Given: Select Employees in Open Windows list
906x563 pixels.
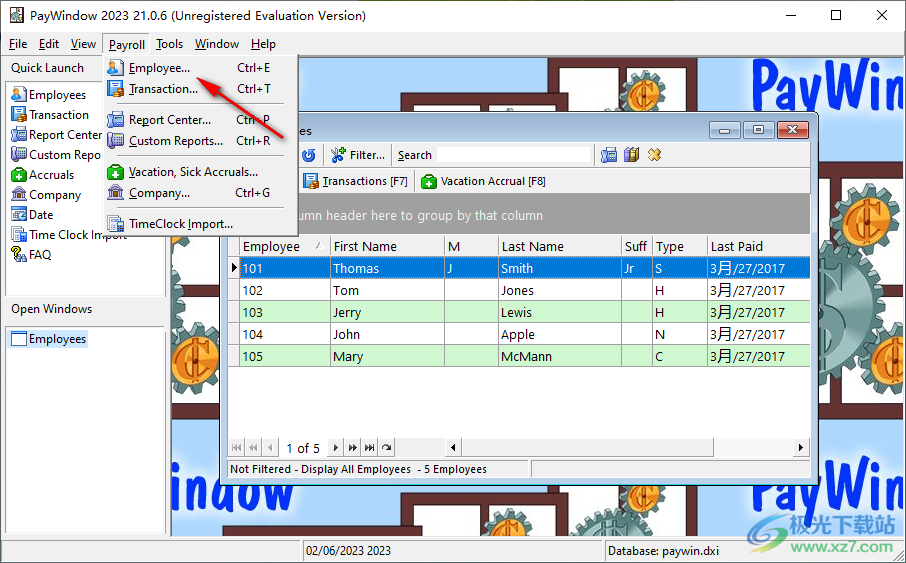Looking at the screenshot, I should click(49, 339).
